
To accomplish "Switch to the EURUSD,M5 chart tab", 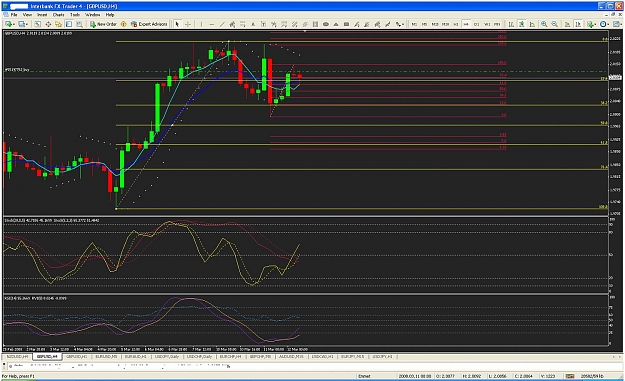I will pyautogui.click(x=106, y=356).
